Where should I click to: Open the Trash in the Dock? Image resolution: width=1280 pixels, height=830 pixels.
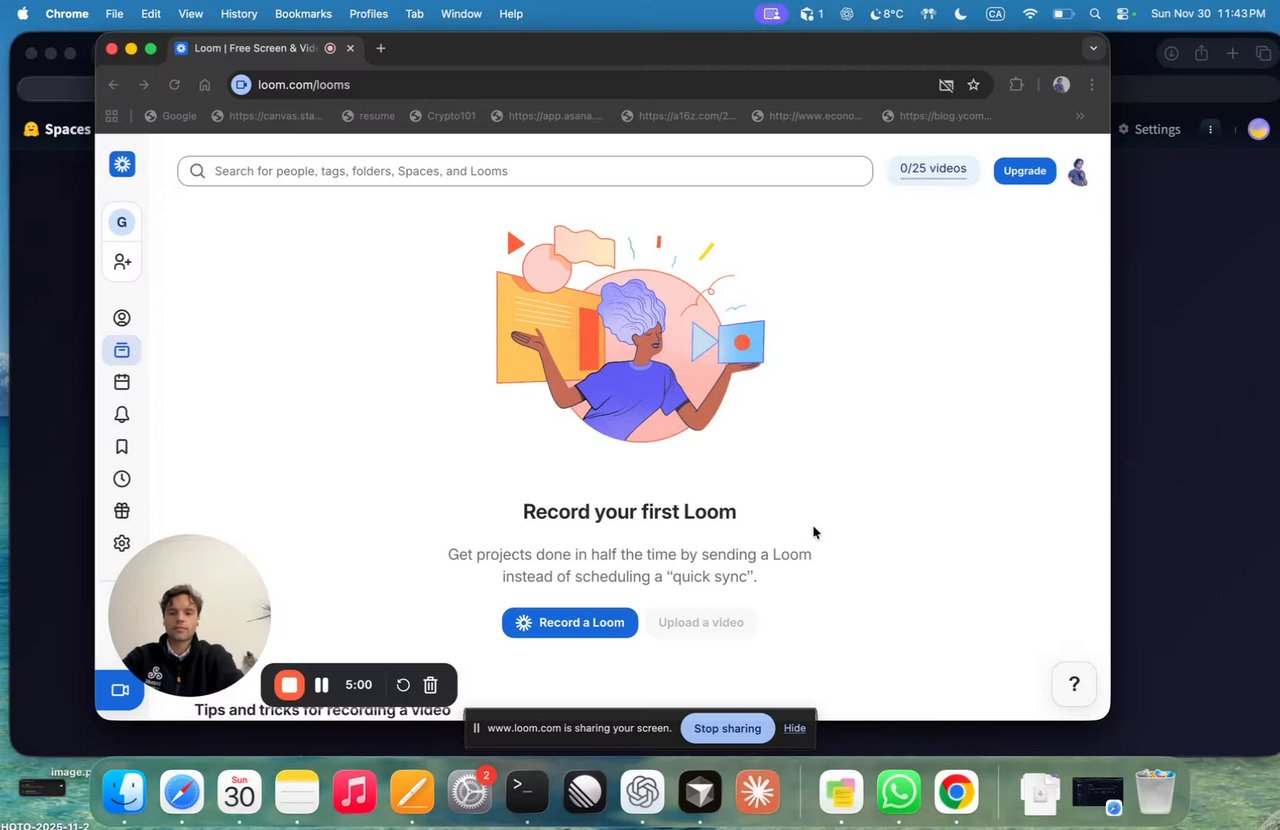pos(1155,793)
